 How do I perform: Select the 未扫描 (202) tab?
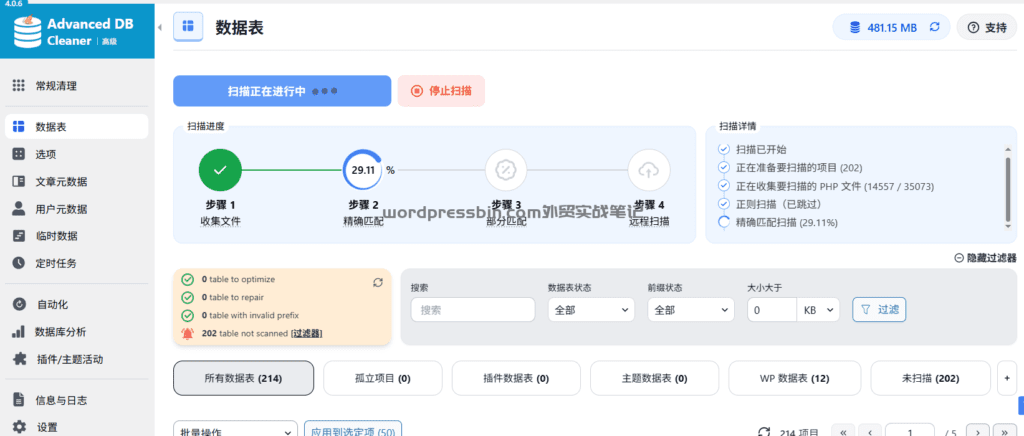(930, 378)
